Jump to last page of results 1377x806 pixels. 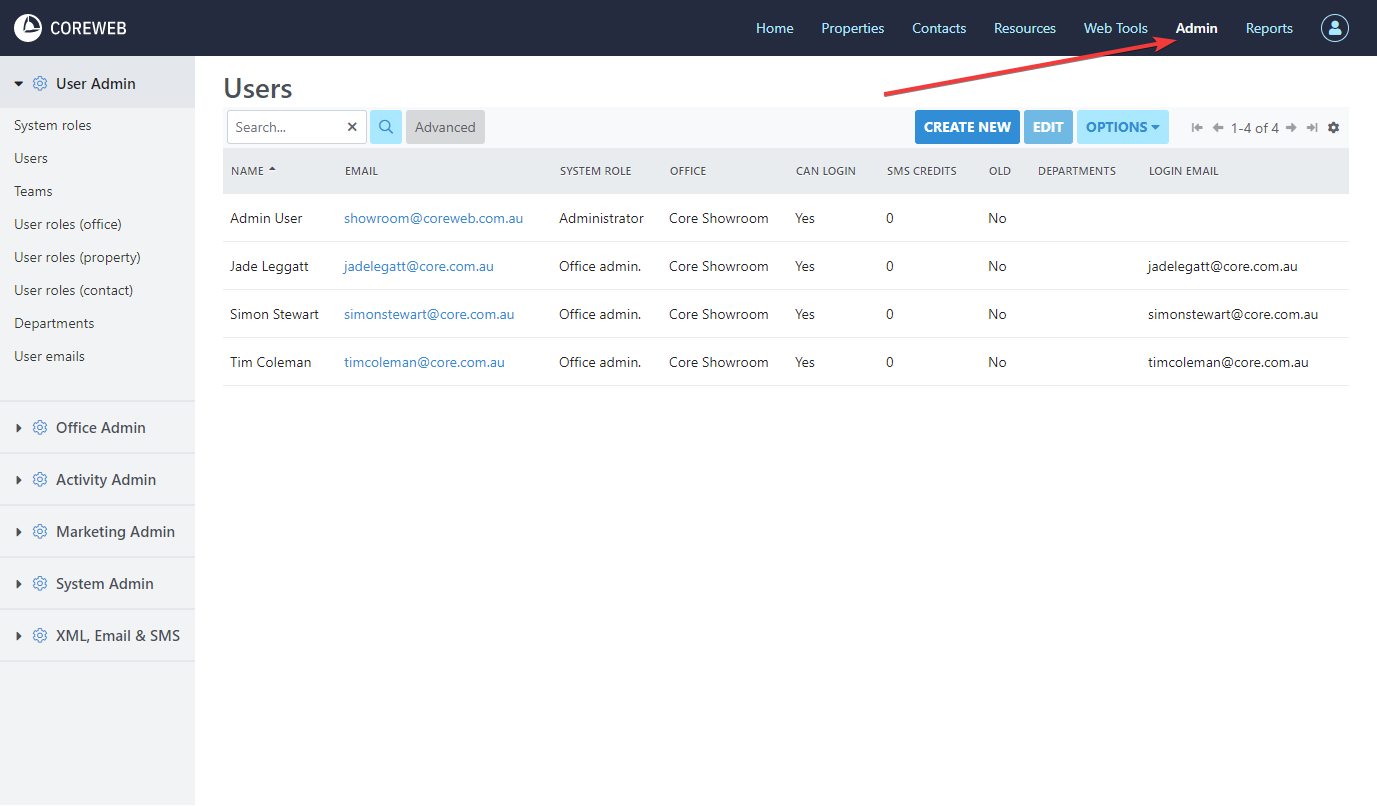pos(1312,128)
